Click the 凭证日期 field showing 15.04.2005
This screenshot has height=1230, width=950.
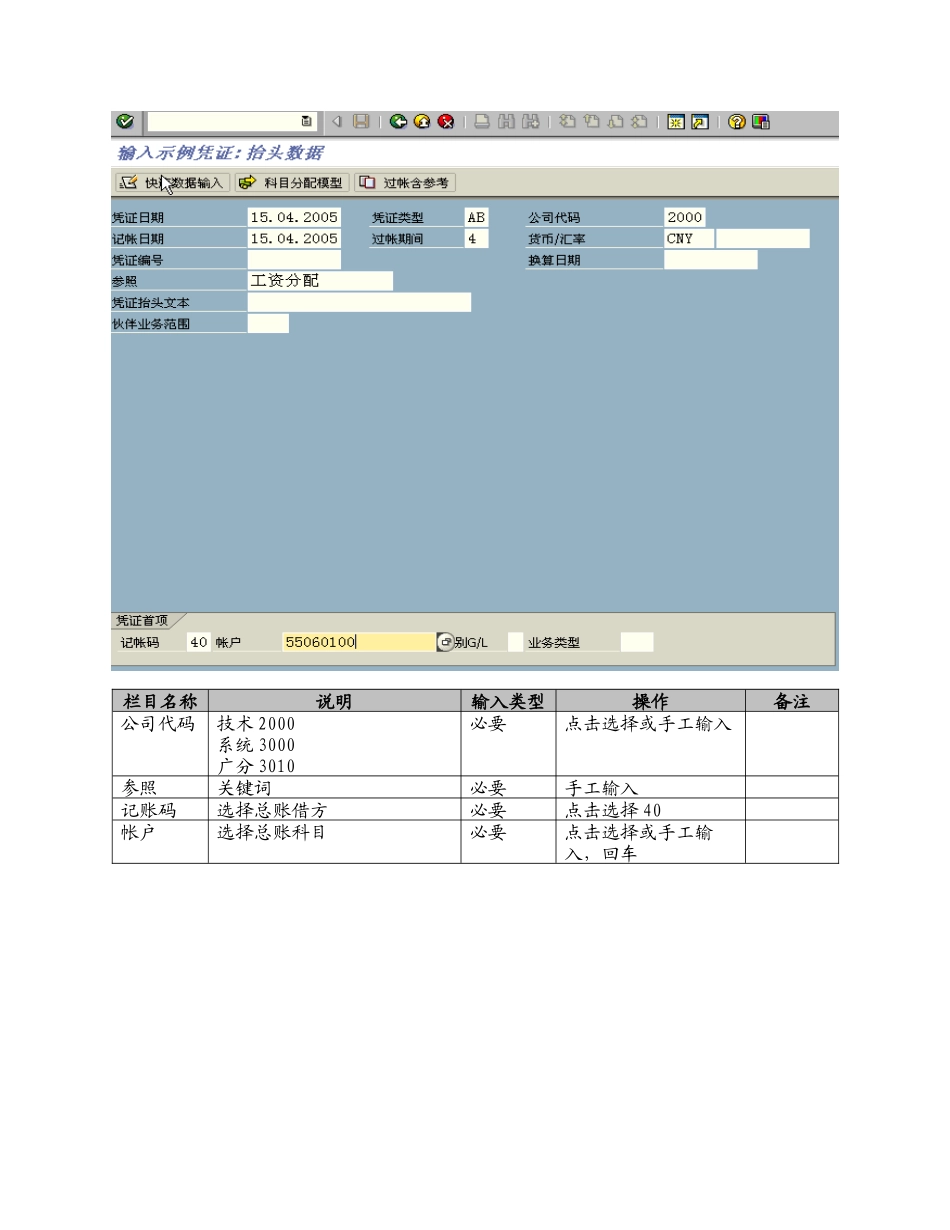coord(294,217)
